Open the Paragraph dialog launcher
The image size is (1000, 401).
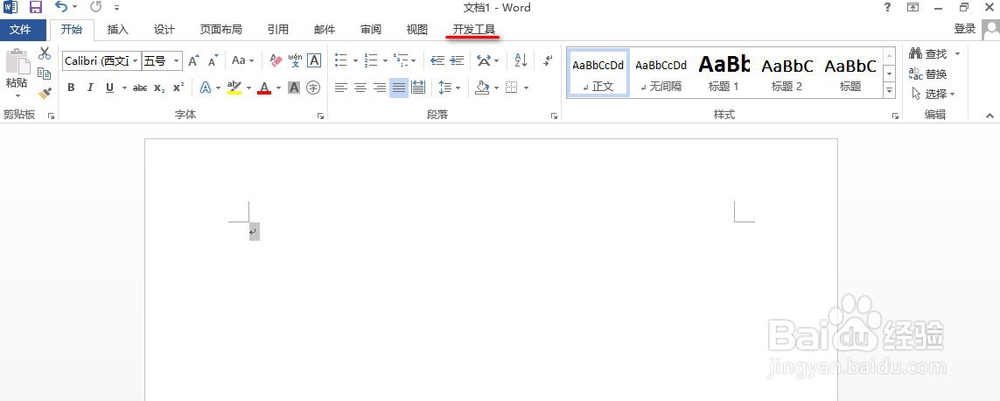coord(554,116)
